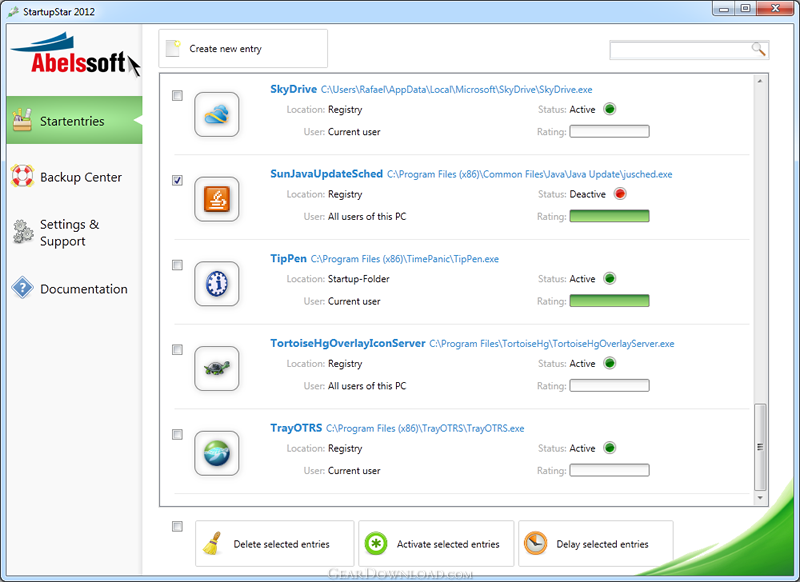Click the list scrollbar down arrow
The height and width of the screenshot is (582, 800).
[760, 498]
